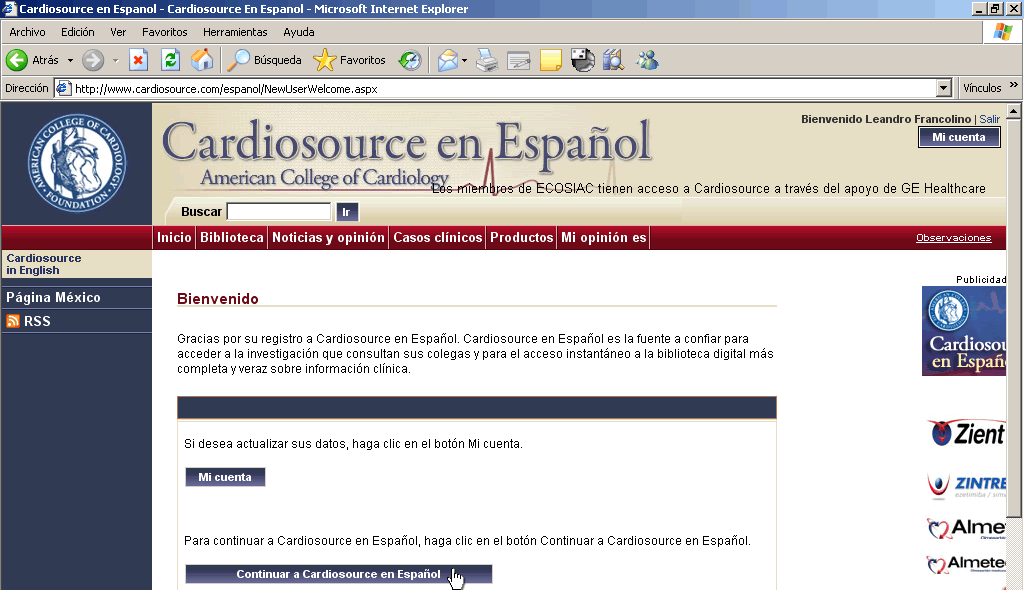Click the Vínculos toolbar label
Image resolution: width=1024 pixels, height=590 pixels.
tap(982, 88)
